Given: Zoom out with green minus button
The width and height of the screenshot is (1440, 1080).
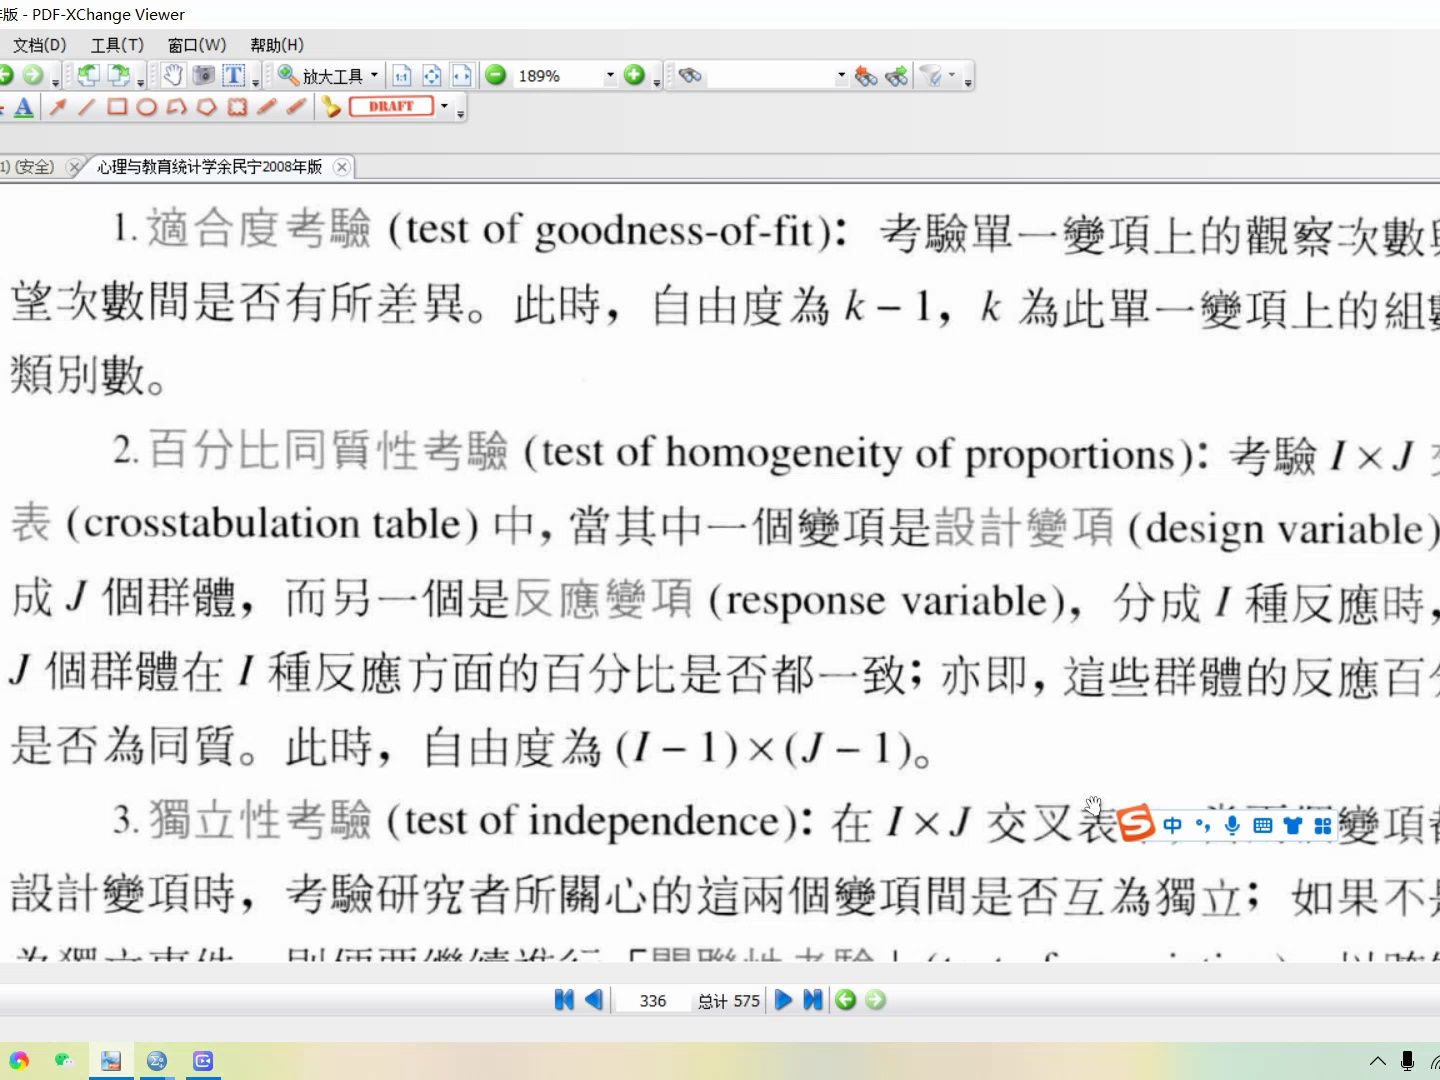Looking at the screenshot, I should pos(496,75).
